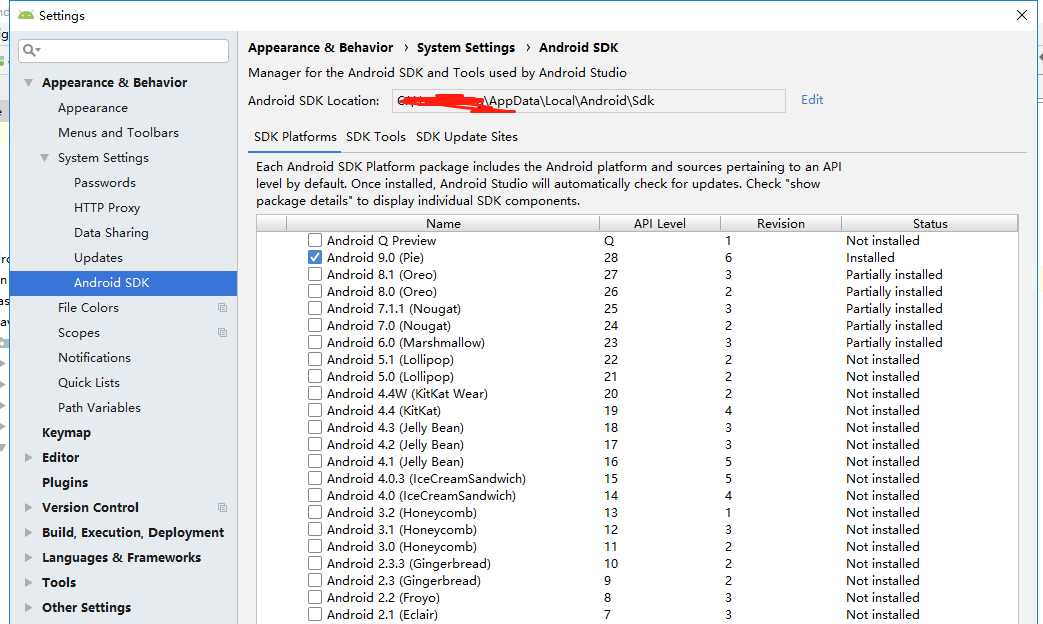
Task: Open the SDK Update Sites tab
Action: pyautogui.click(x=465, y=136)
